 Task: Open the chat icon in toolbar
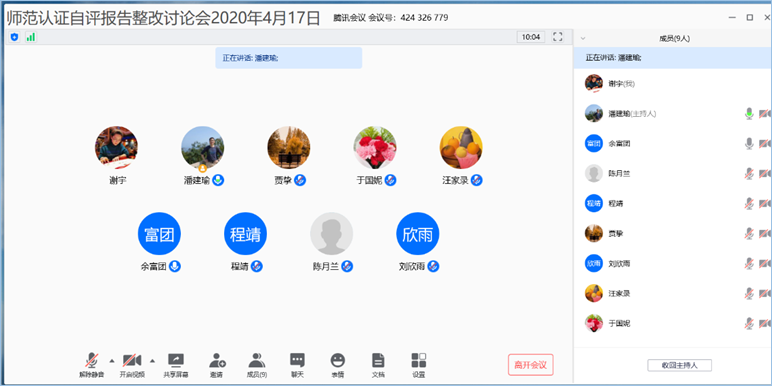(x=297, y=360)
